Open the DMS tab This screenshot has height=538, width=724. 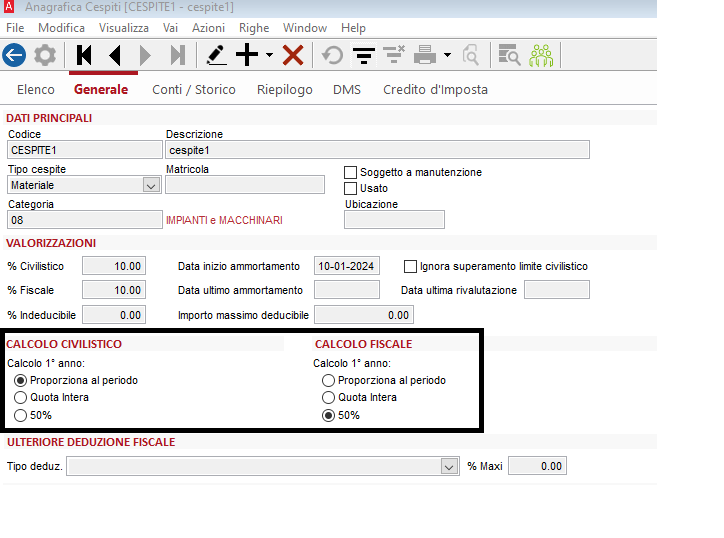tap(347, 89)
